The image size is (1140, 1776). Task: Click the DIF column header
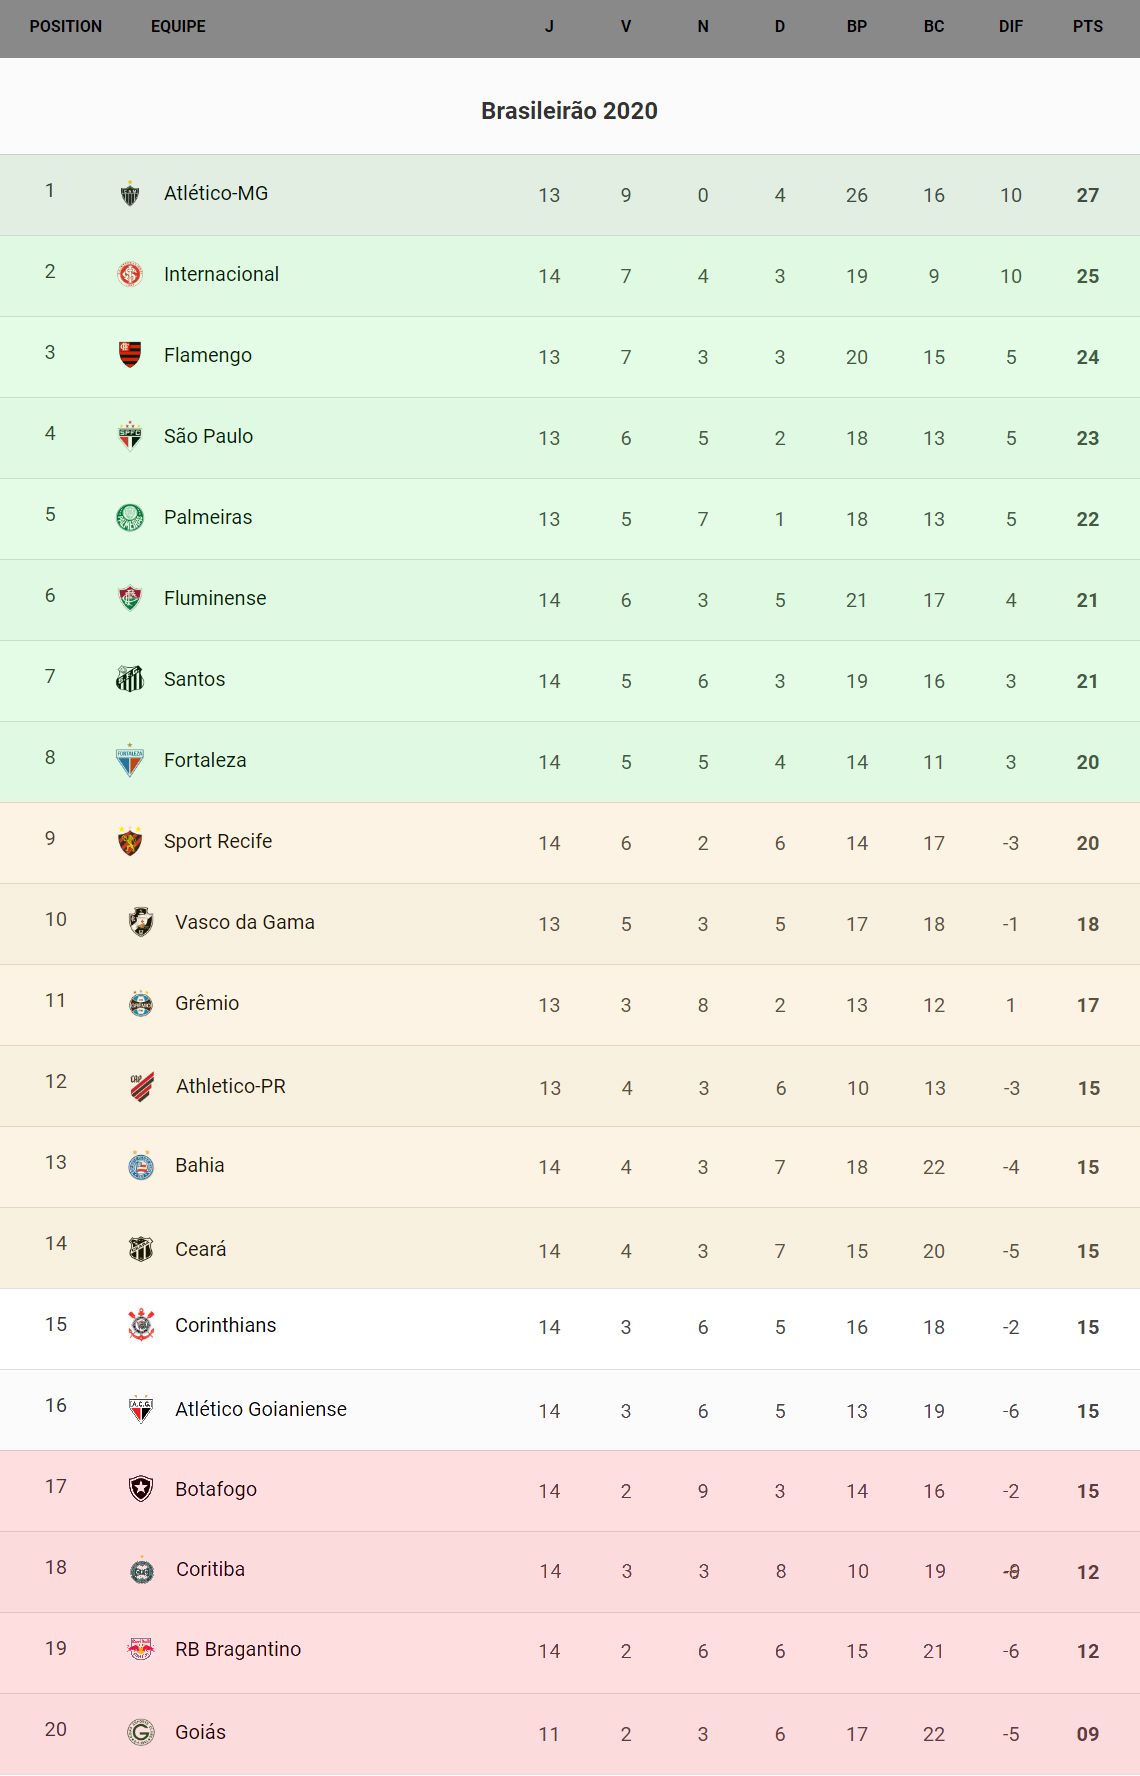(1010, 27)
